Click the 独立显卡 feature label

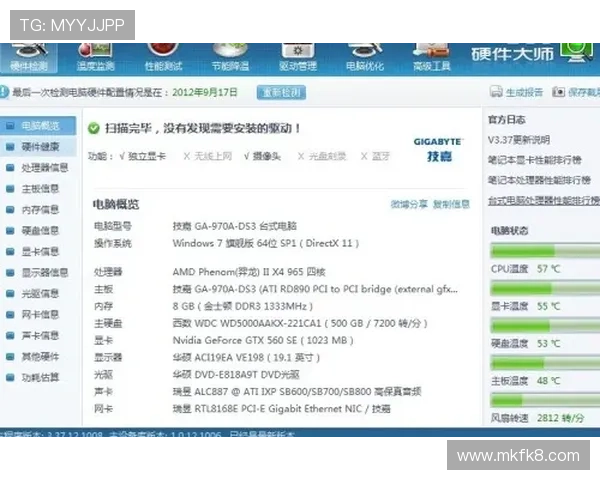[x=147, y=156]
